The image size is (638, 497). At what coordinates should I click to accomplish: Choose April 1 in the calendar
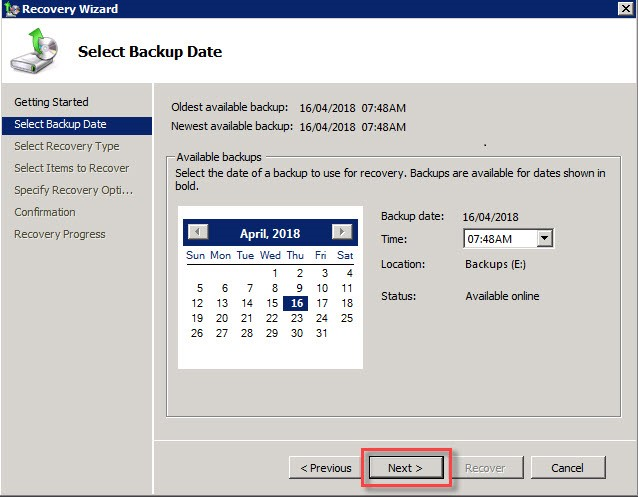pos(272,273)
